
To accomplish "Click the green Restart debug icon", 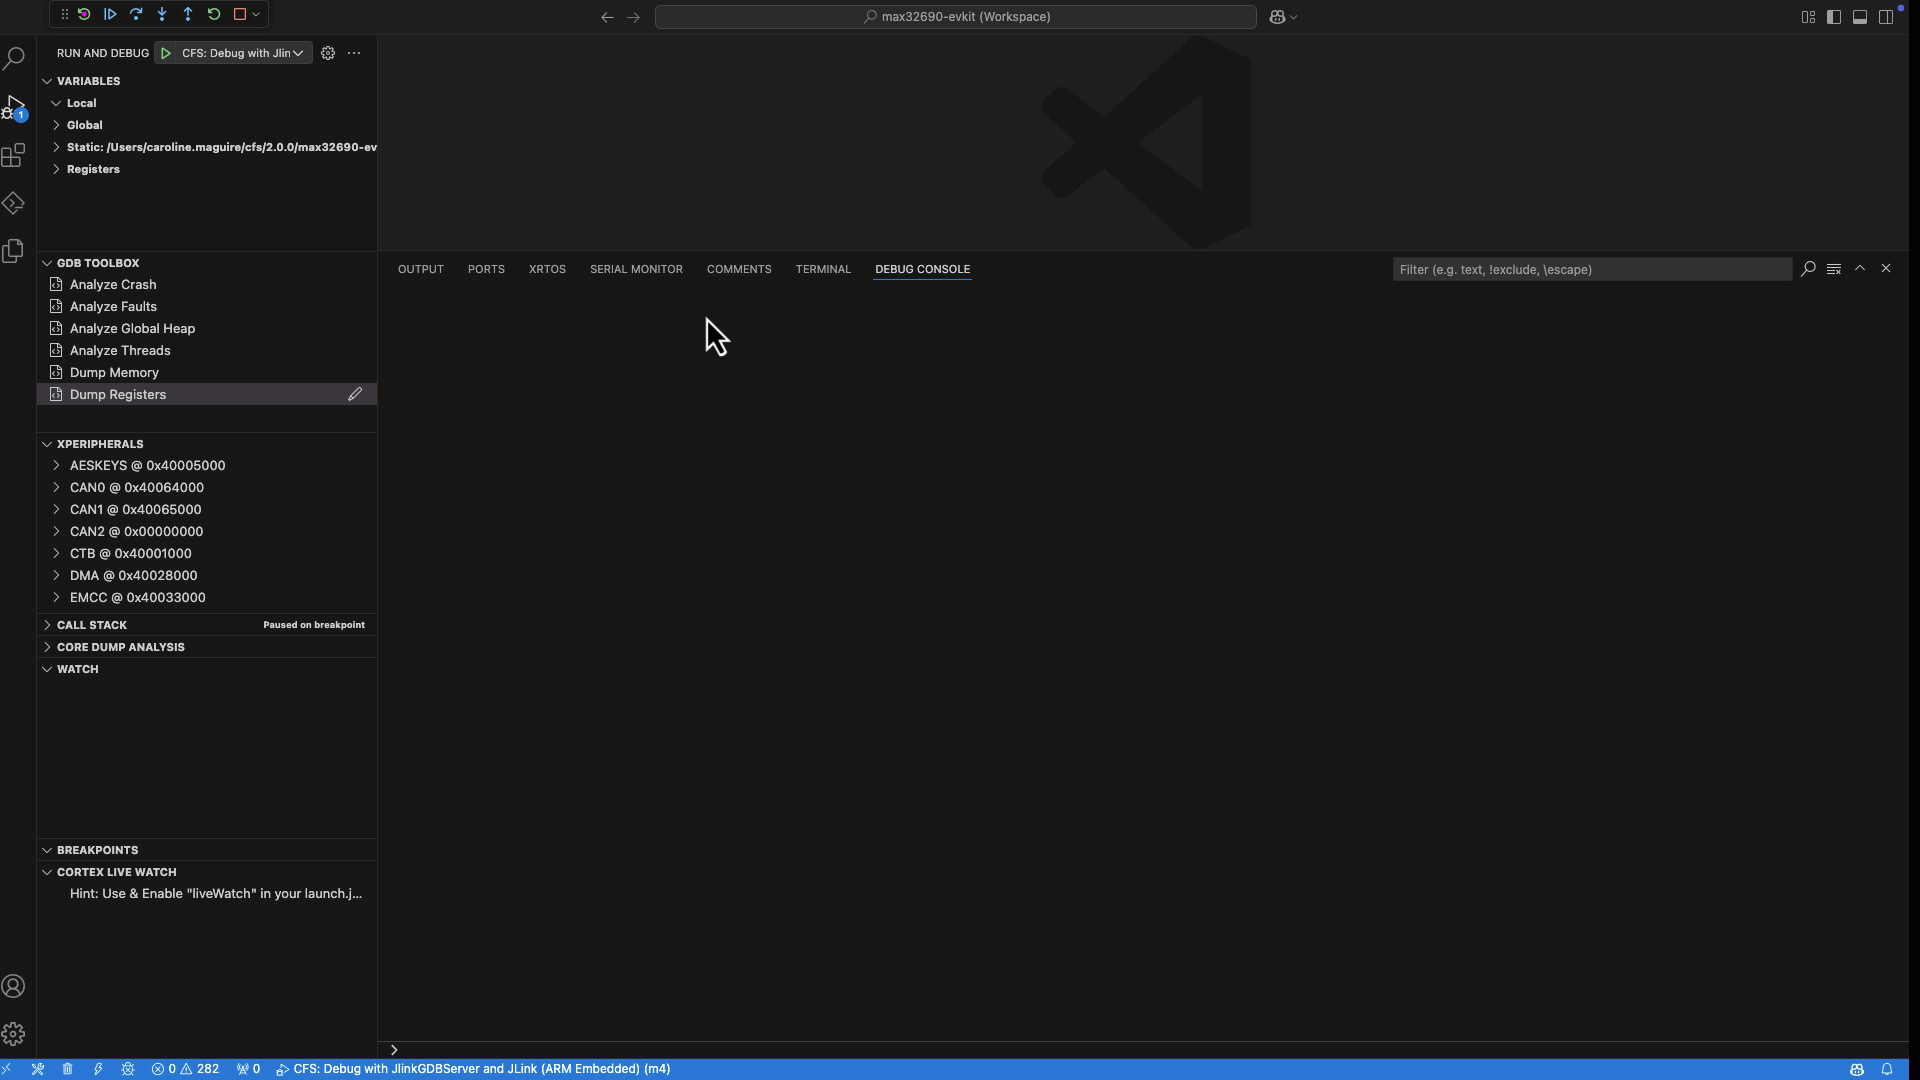I will (214, 15).
